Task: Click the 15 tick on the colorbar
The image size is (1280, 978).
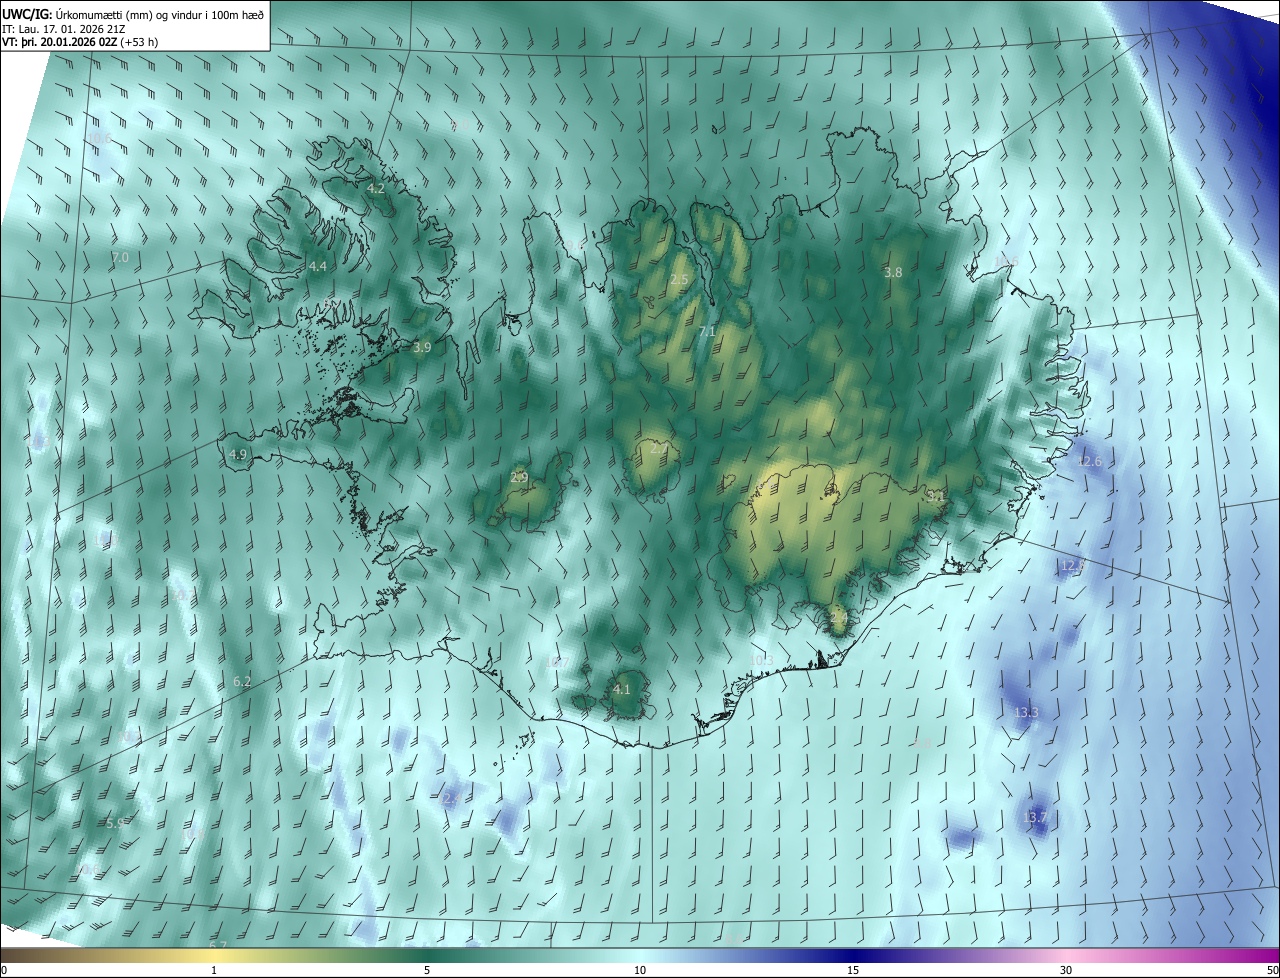Action: pyautogui.click(x=853, y=970)
